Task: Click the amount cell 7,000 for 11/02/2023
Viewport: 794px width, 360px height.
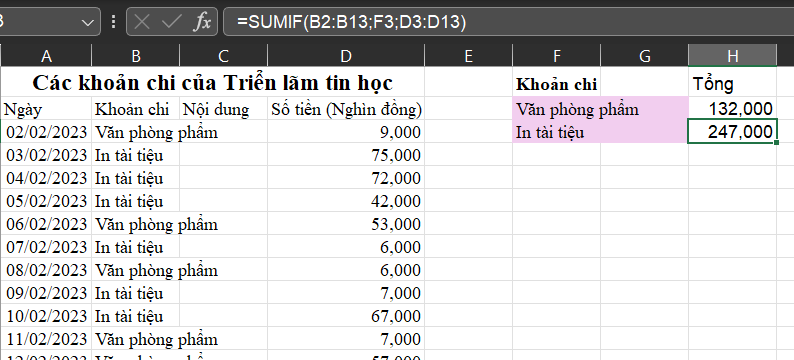Action: [x=346, y=339]
